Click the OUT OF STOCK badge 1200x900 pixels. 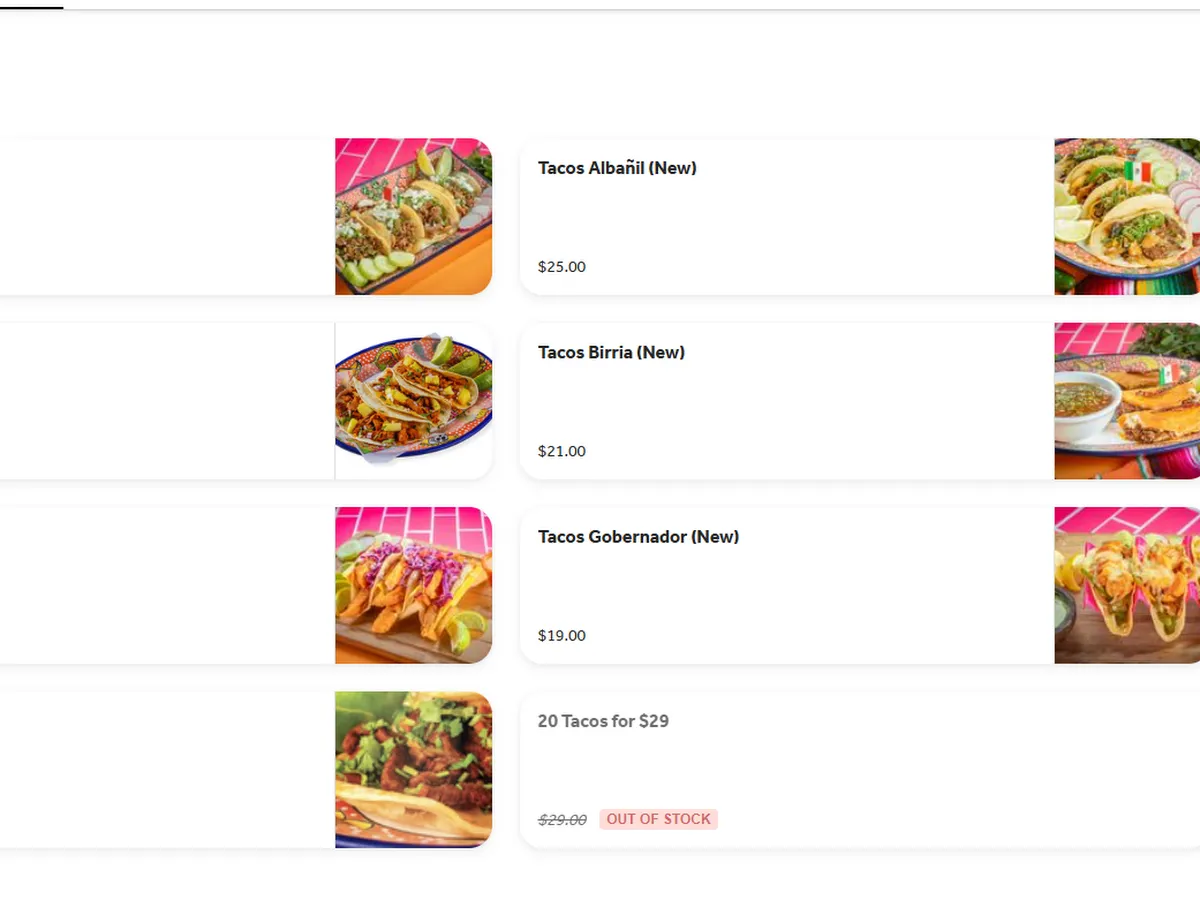tap(659, 819)
